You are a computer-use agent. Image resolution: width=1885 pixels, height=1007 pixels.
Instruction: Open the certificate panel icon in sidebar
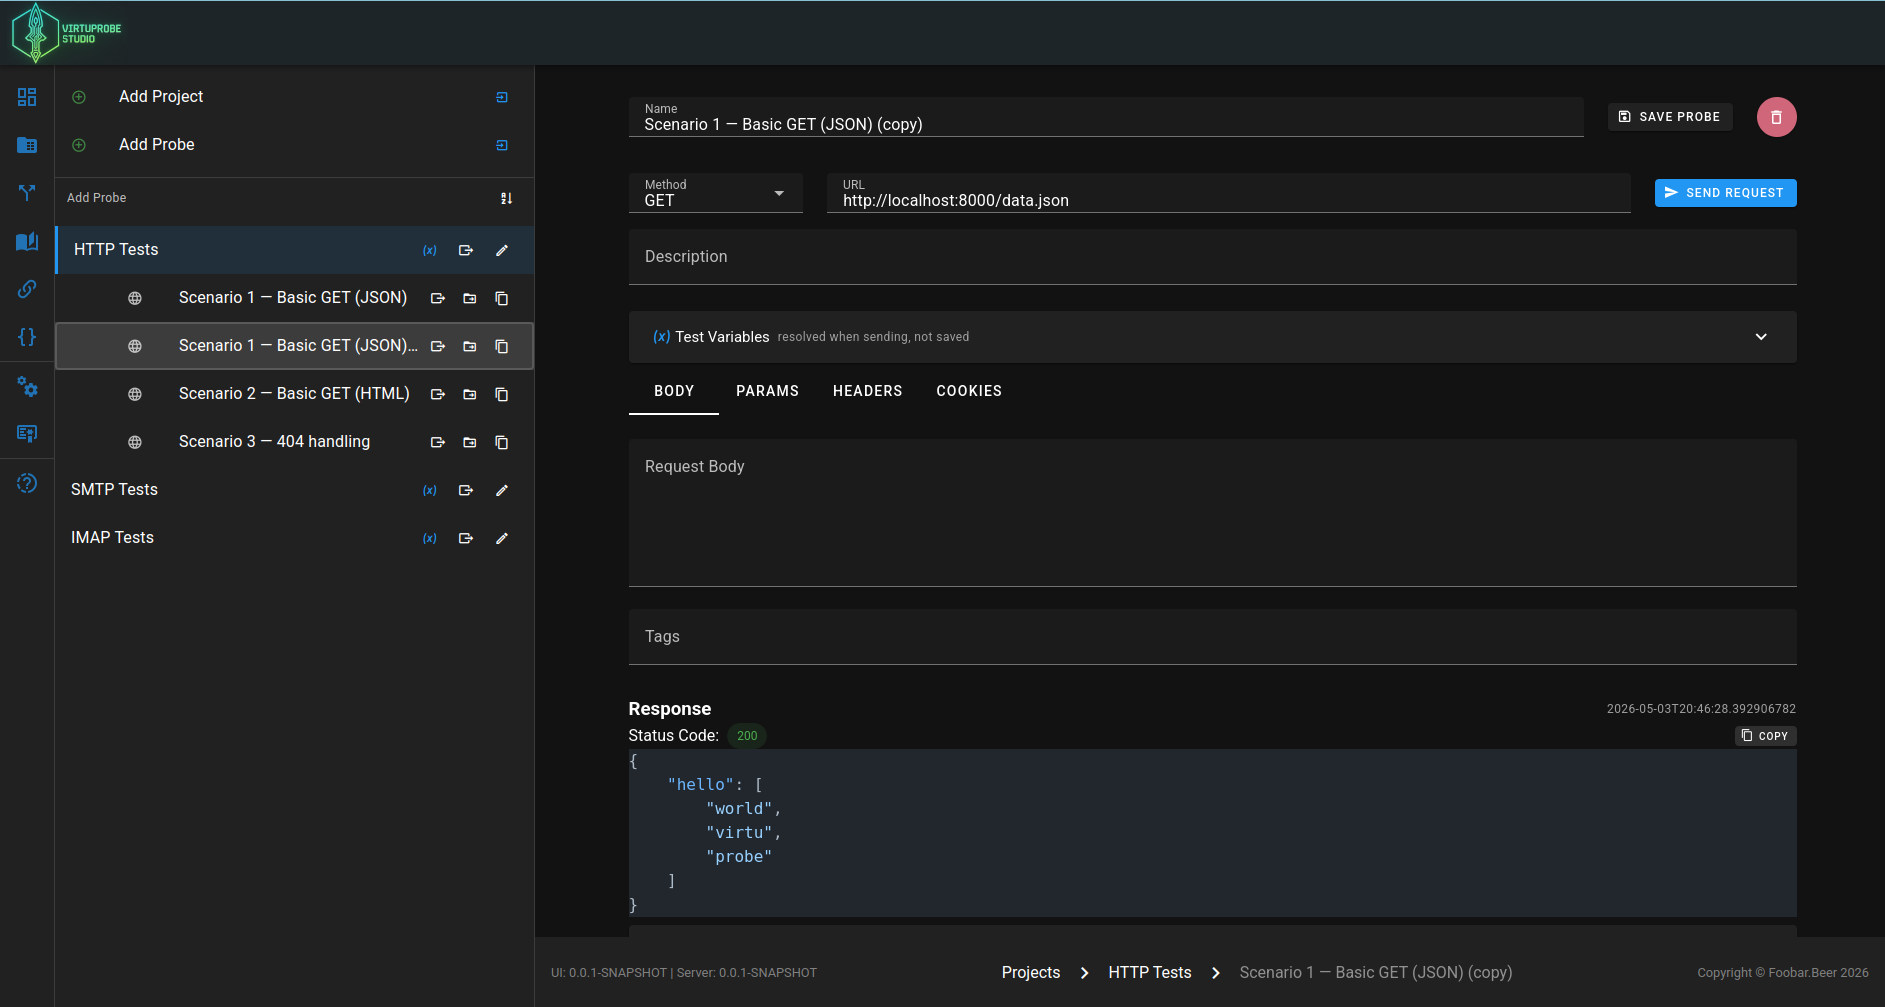point(27,433)
